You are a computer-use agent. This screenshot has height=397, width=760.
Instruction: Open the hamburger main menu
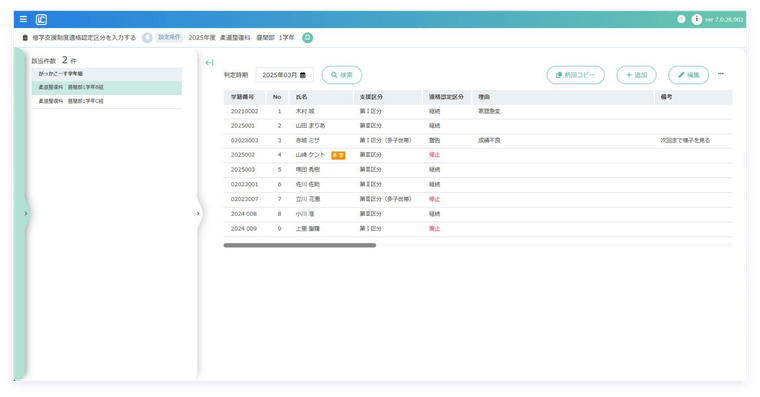[x=23, y=19]
